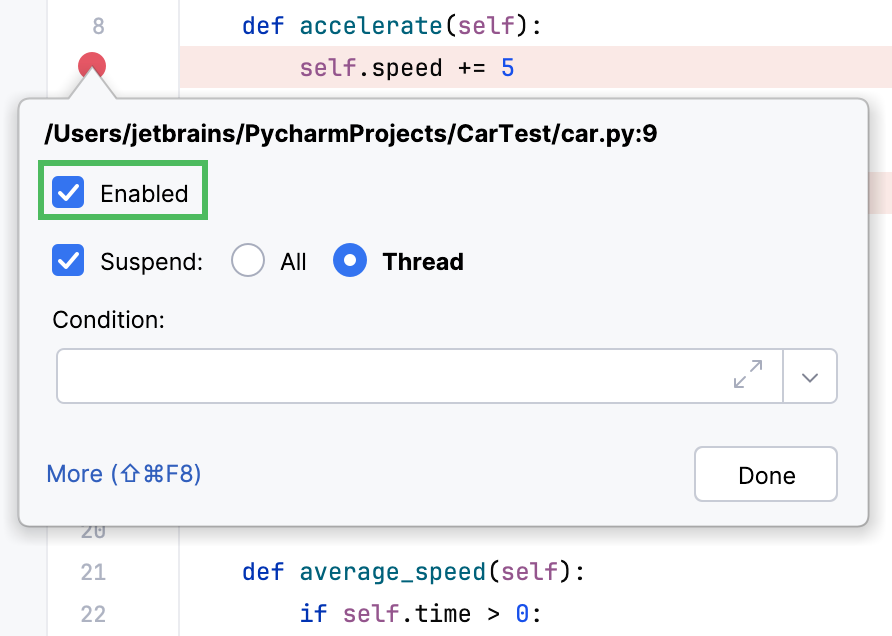Select the Thread suspend policy radio button
The image size is (892, 636).
click(350, 260)
